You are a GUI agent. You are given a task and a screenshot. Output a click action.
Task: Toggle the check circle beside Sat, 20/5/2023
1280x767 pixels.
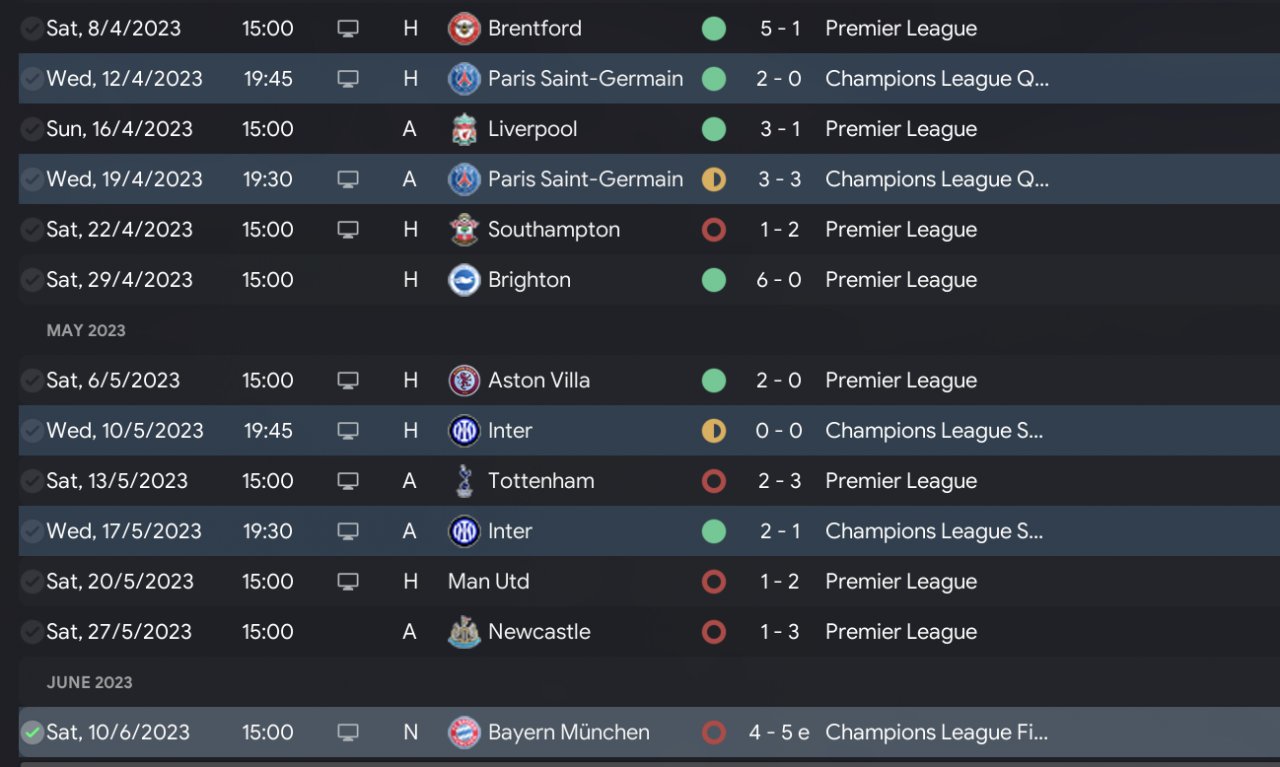point(32,581)
